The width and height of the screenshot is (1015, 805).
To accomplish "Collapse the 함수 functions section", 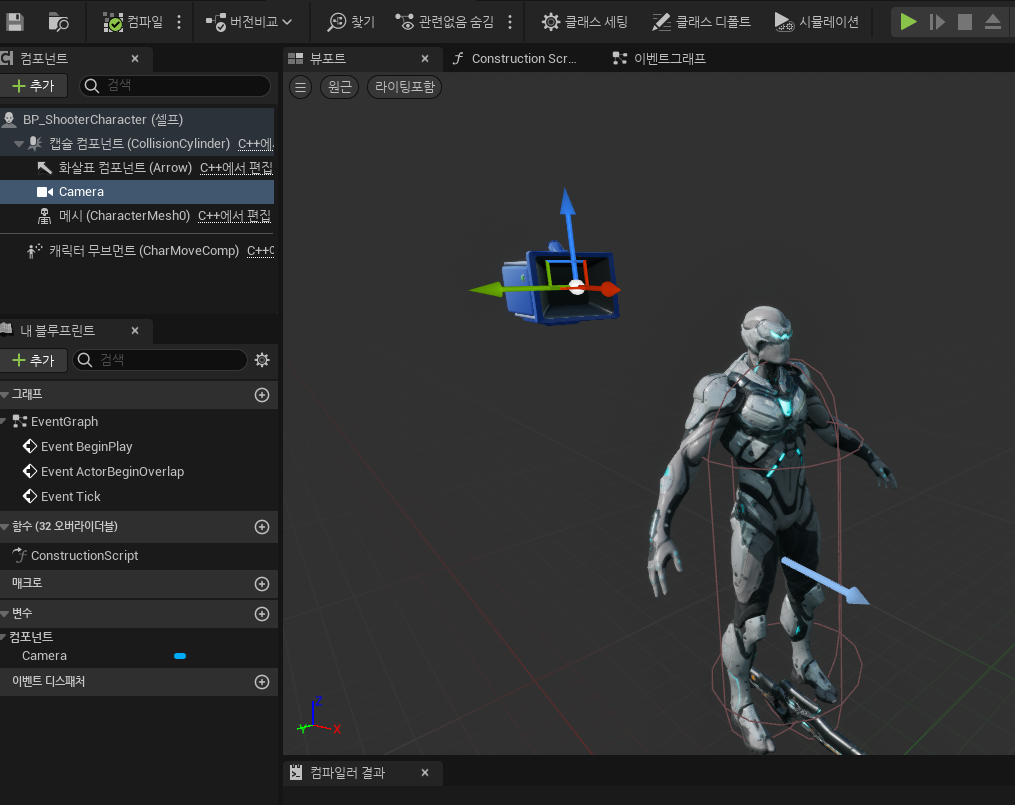I will [x=5, y=527].
